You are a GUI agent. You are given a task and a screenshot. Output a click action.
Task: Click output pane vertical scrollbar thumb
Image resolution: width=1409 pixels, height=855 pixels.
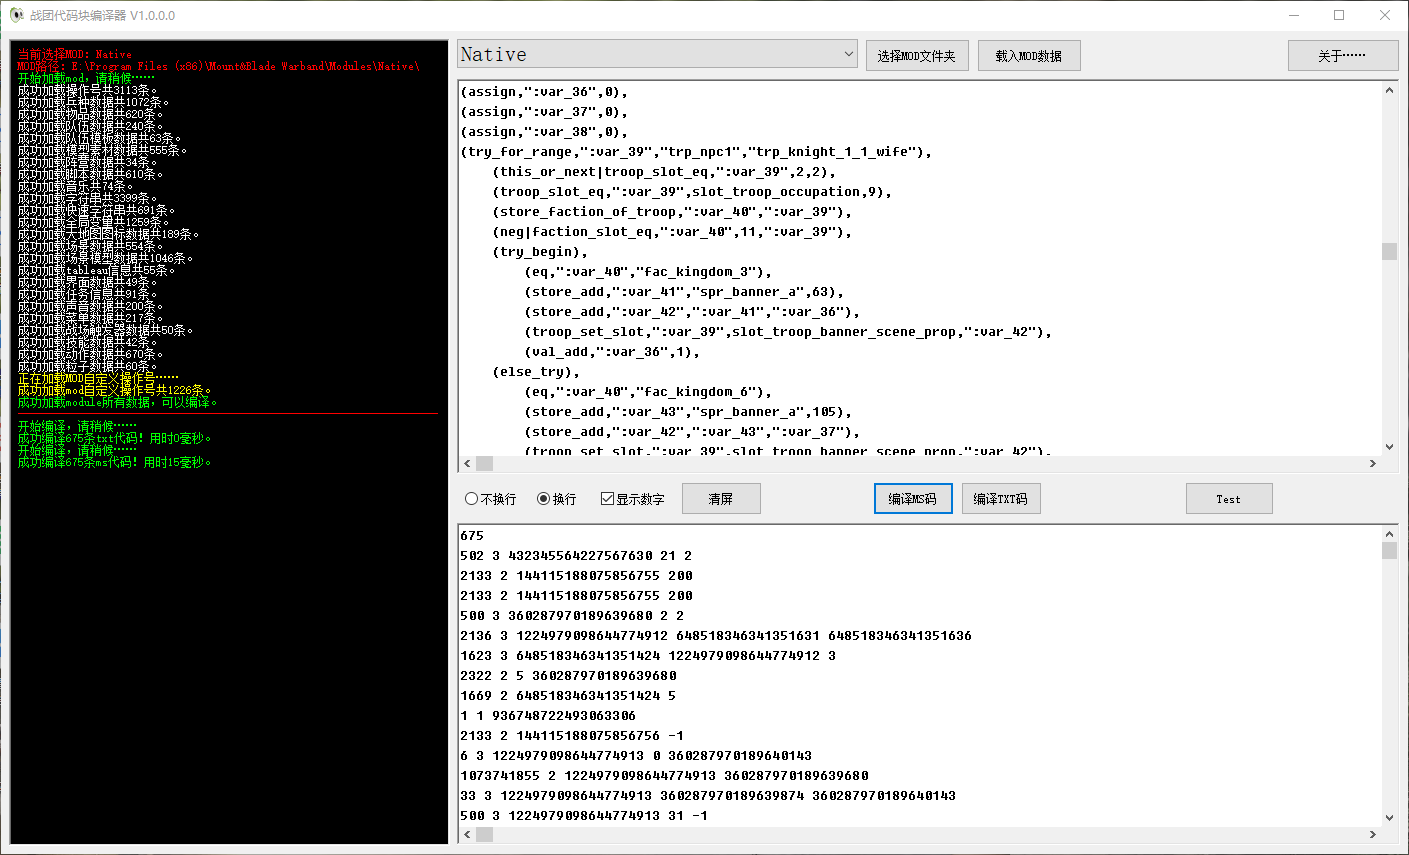click(x=1389, y=550)
